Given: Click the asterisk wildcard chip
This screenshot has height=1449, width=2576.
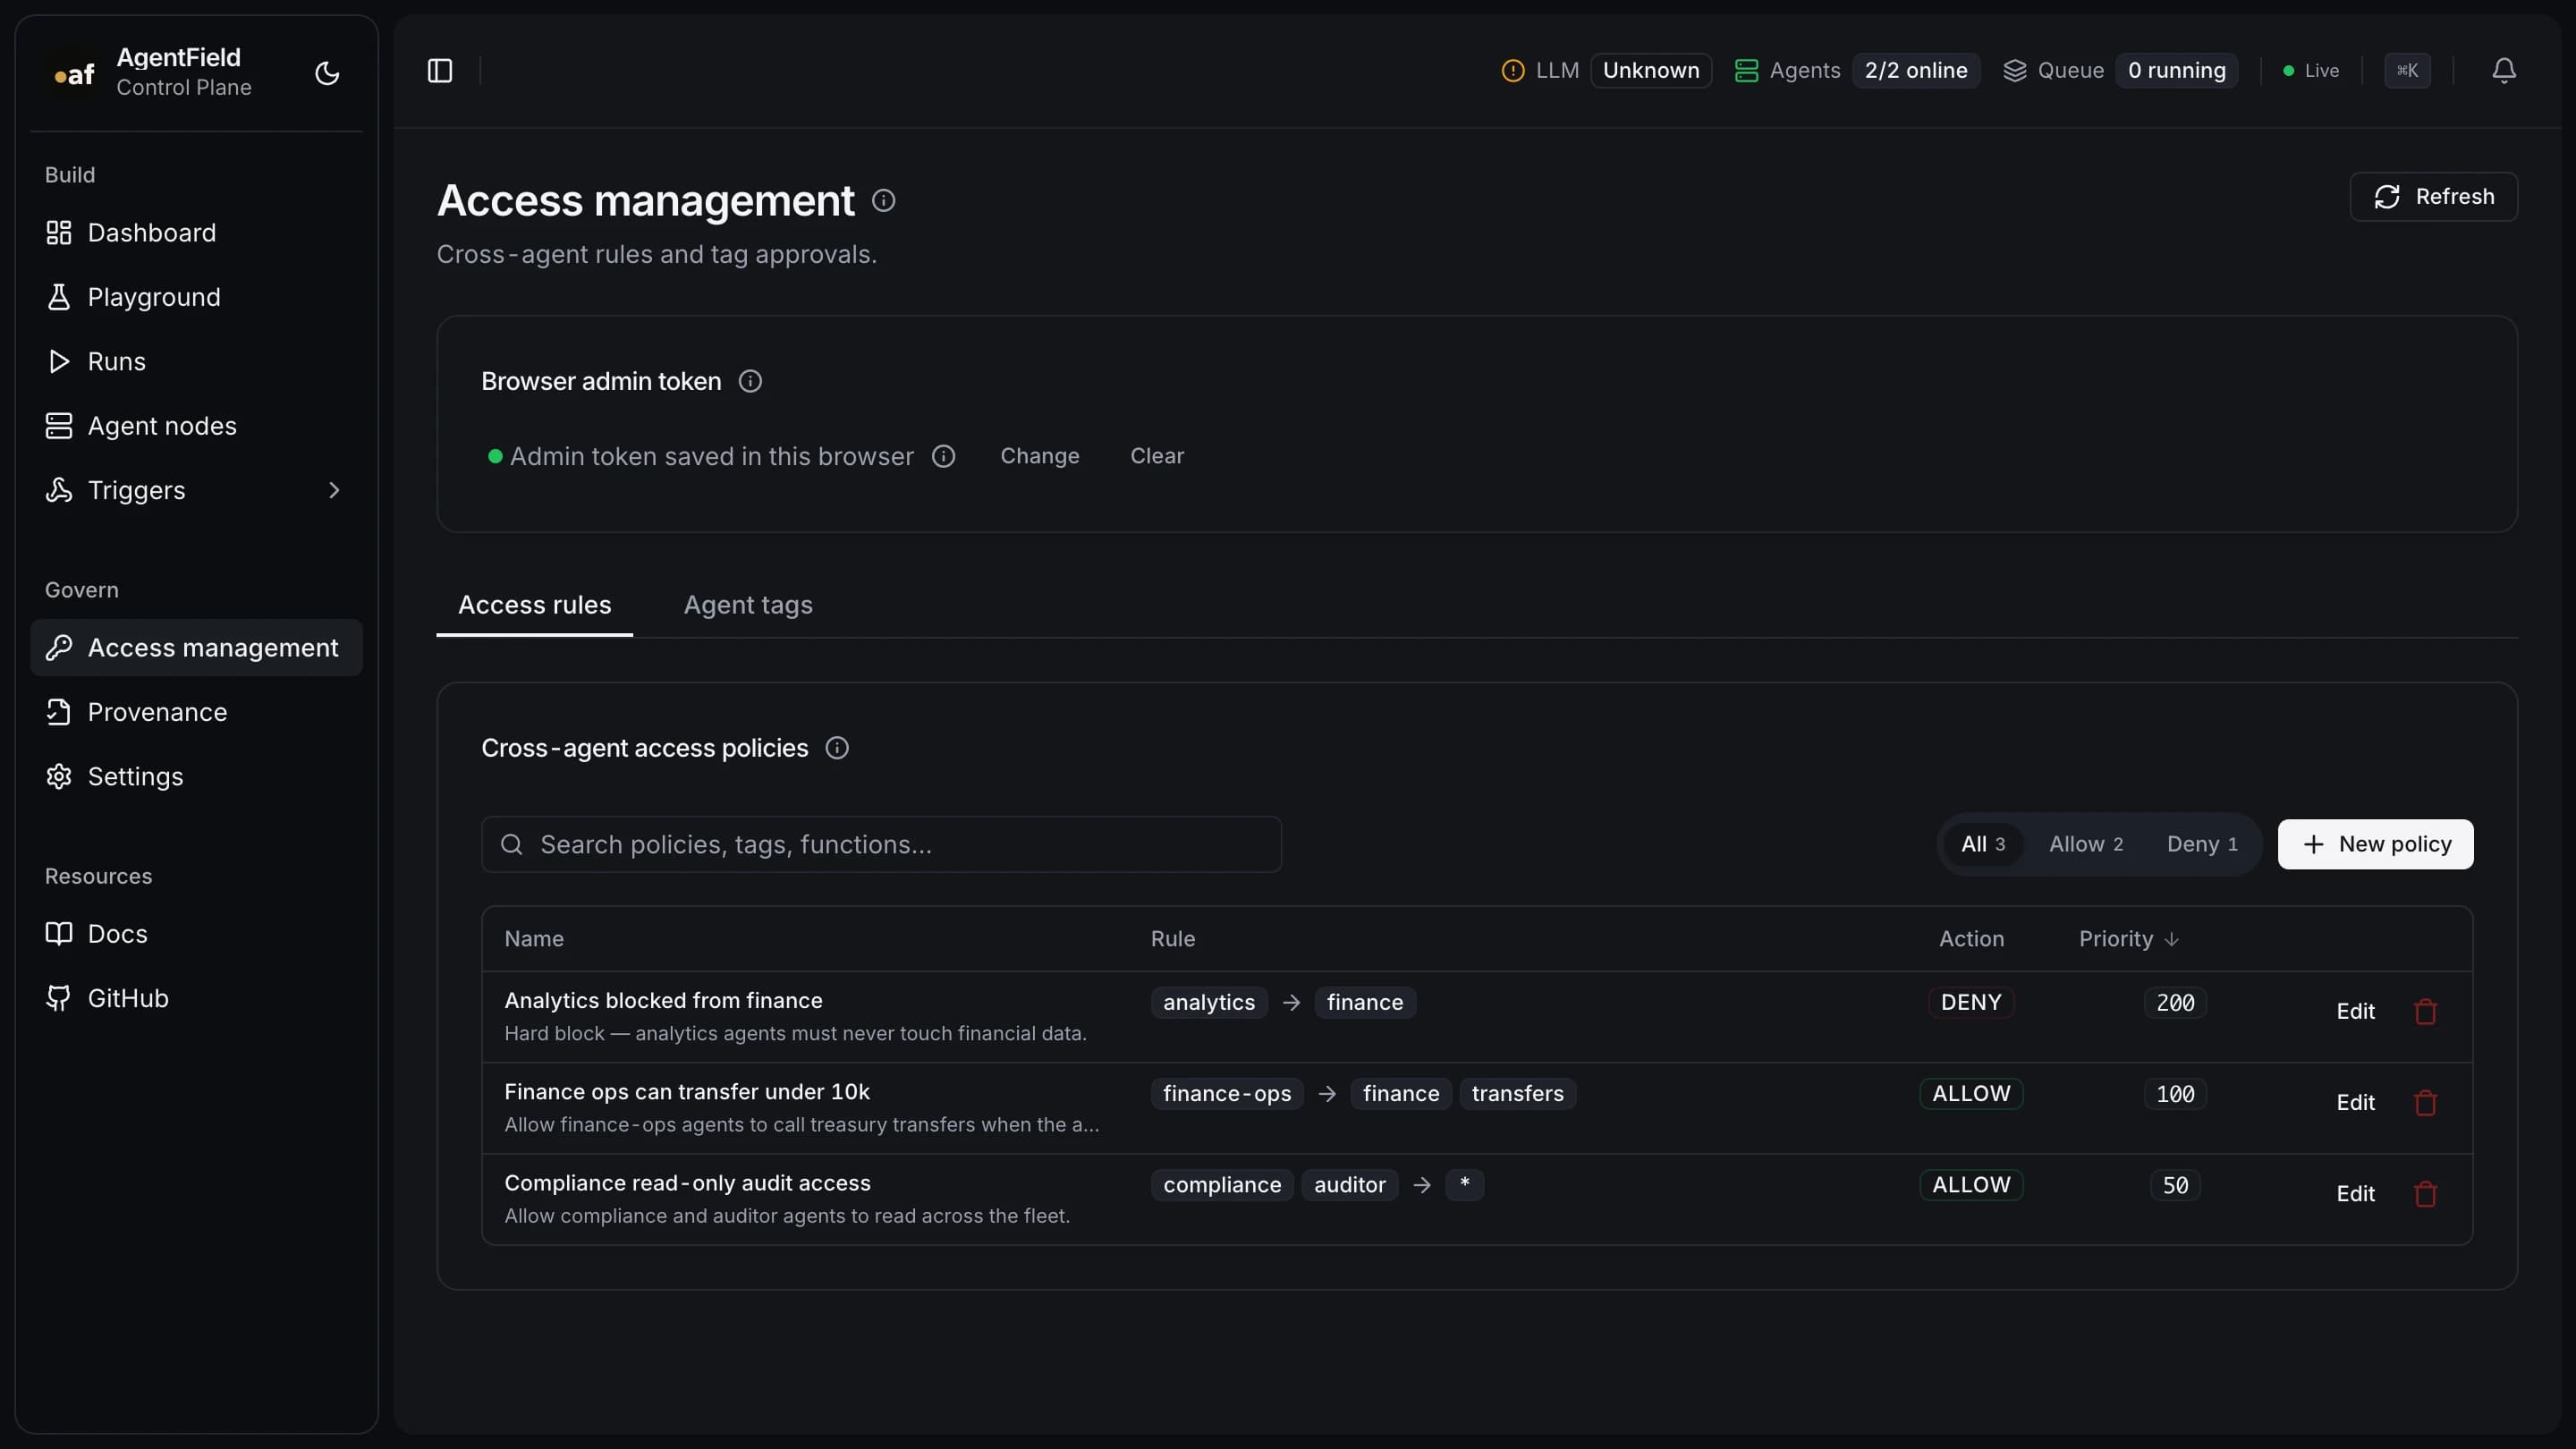Looking at the screenshot, I should coord(1465,1184).
